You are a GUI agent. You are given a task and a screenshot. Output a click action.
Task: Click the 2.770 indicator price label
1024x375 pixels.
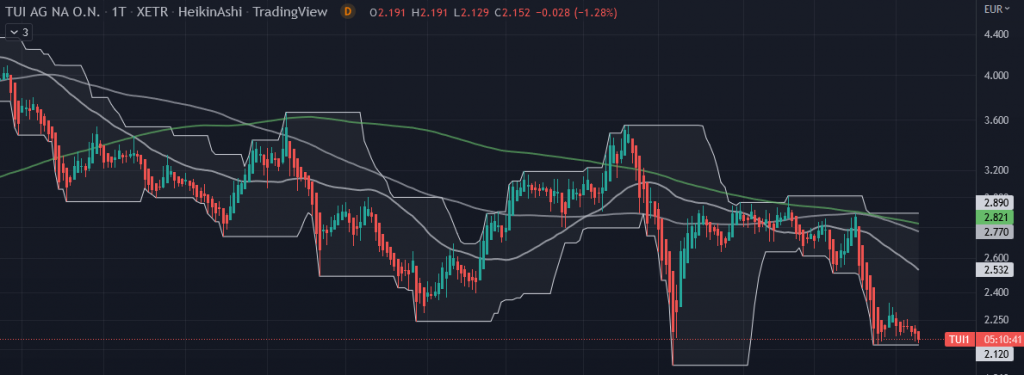coord(993,231)
